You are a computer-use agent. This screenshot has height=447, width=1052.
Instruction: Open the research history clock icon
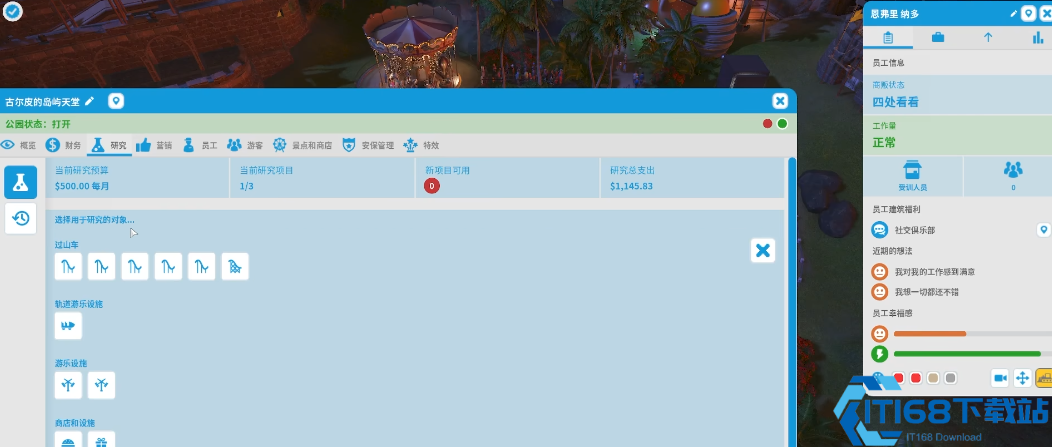(x=21, y=218)
